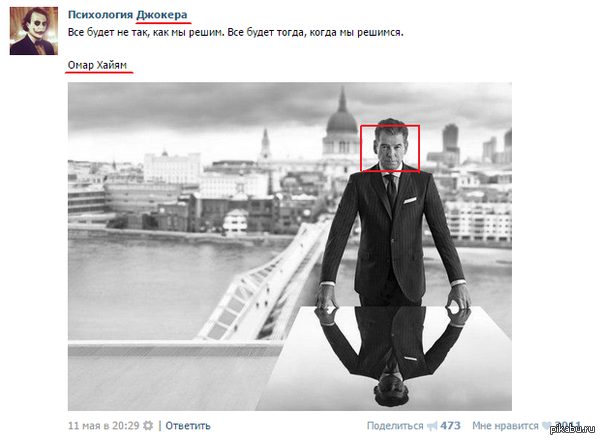Click the man's mirrored reflection on the table
Viewport: 600px width, 440px height.
pyautogui.click(x=392, y=354)
